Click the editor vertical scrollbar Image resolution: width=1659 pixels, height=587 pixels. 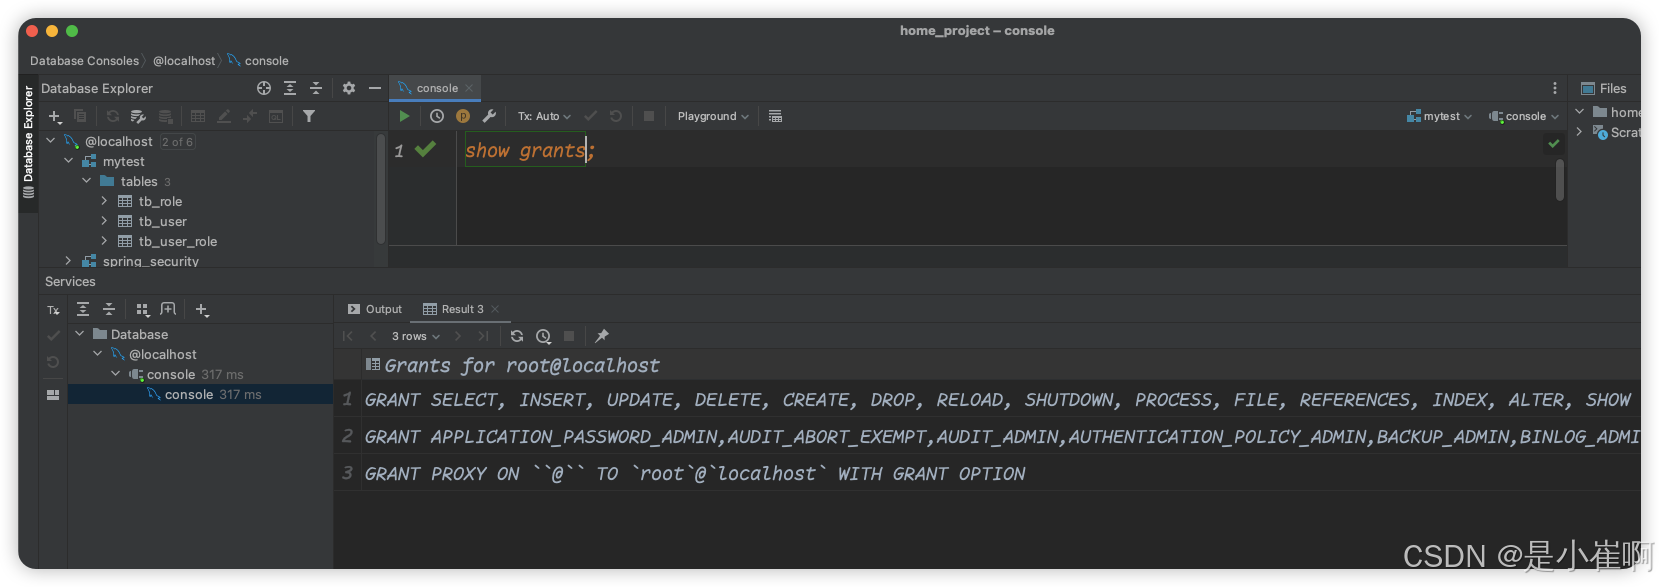(1560, 181)
